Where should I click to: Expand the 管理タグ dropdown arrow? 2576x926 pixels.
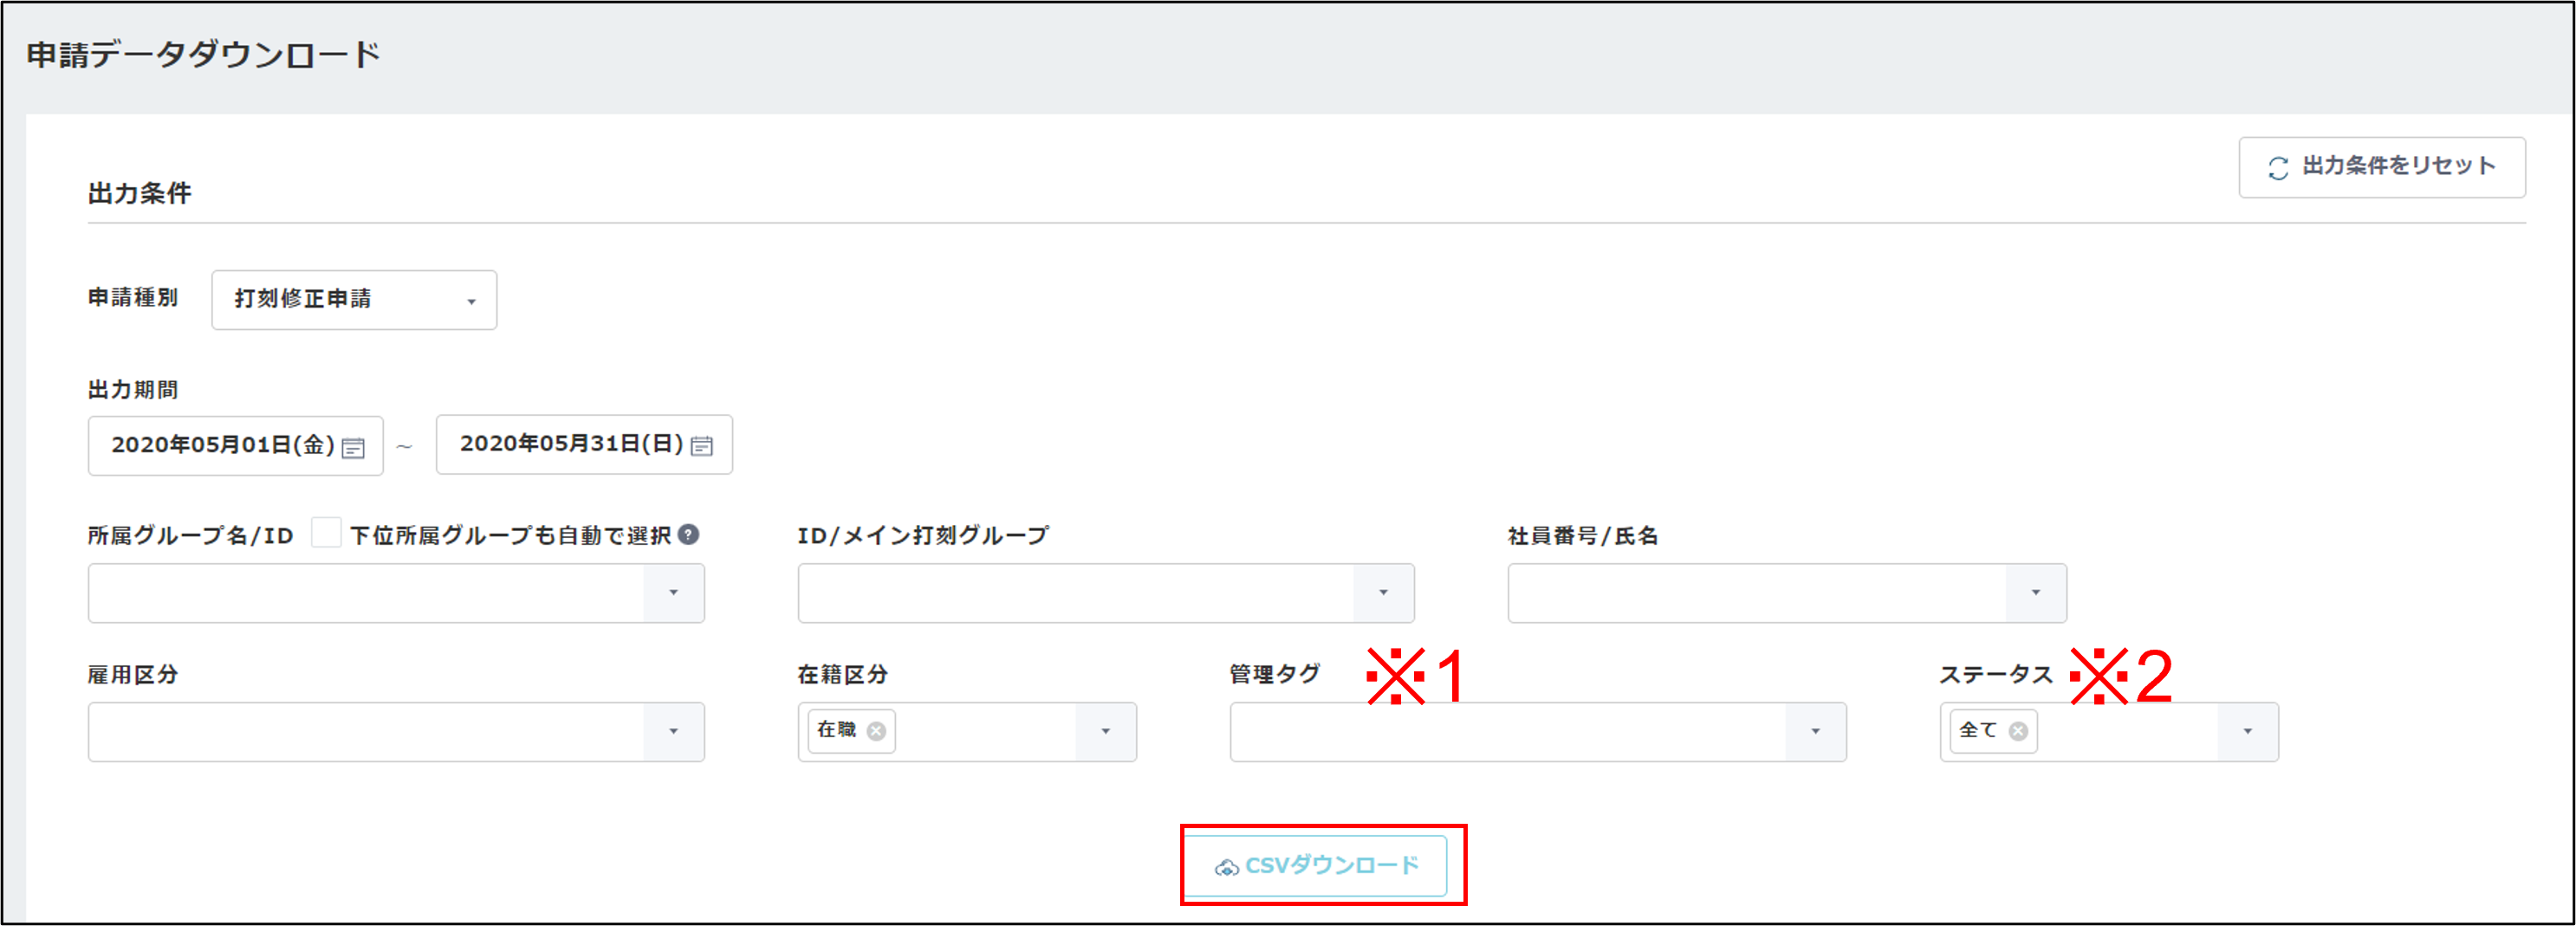coord(1815,732)
